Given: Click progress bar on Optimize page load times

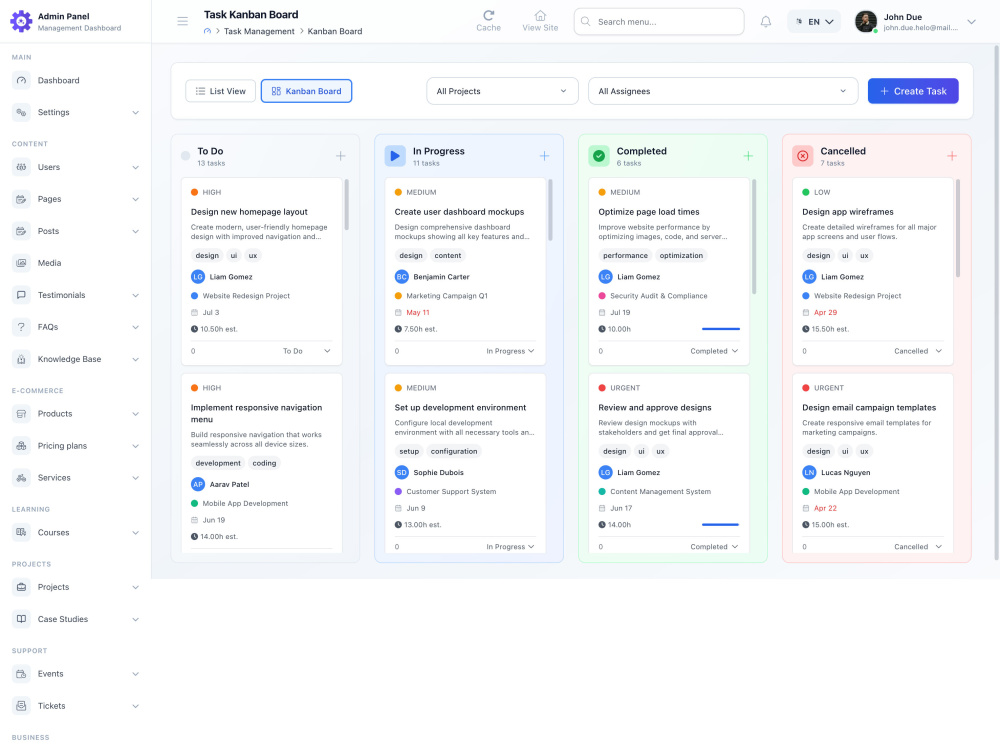Looking at the screenshot, I should pos(721,329).
